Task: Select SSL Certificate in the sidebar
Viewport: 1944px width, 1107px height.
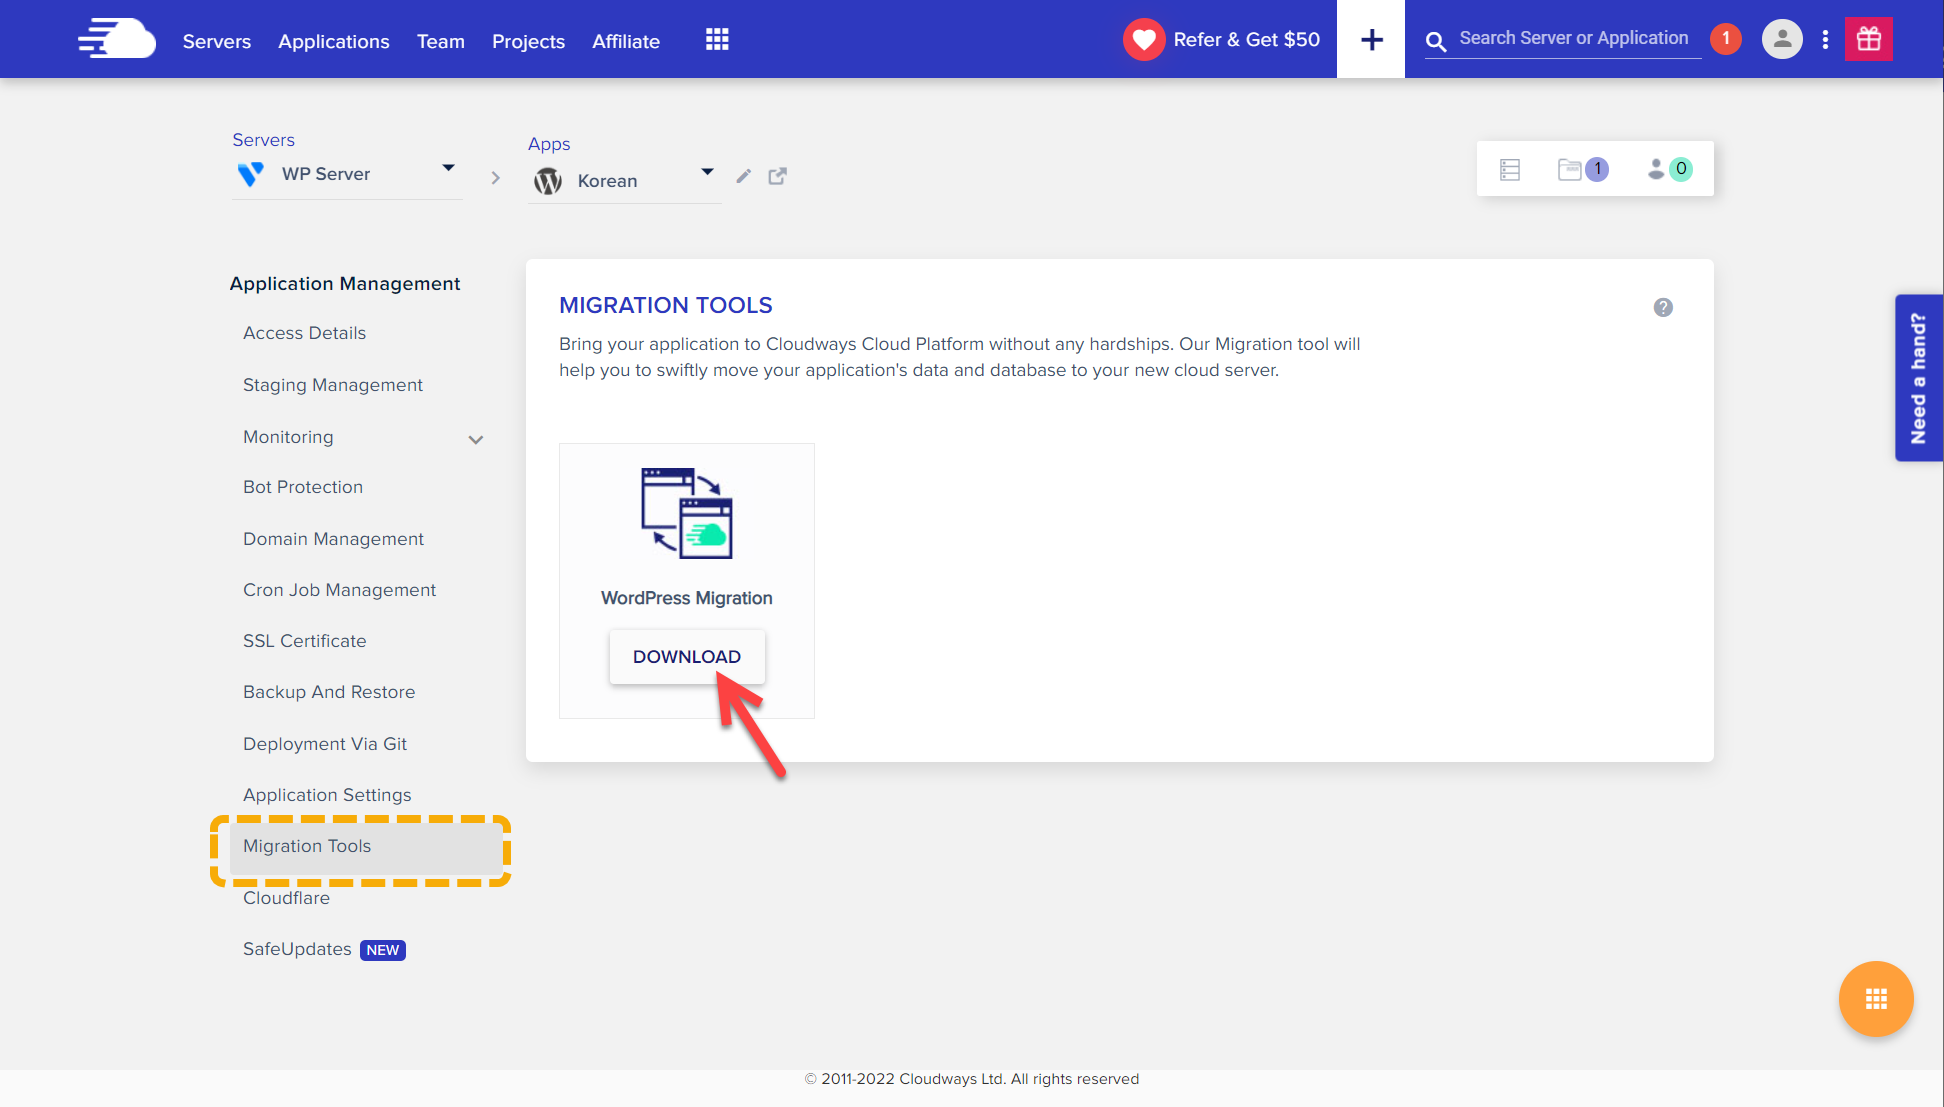Action: 304,641
